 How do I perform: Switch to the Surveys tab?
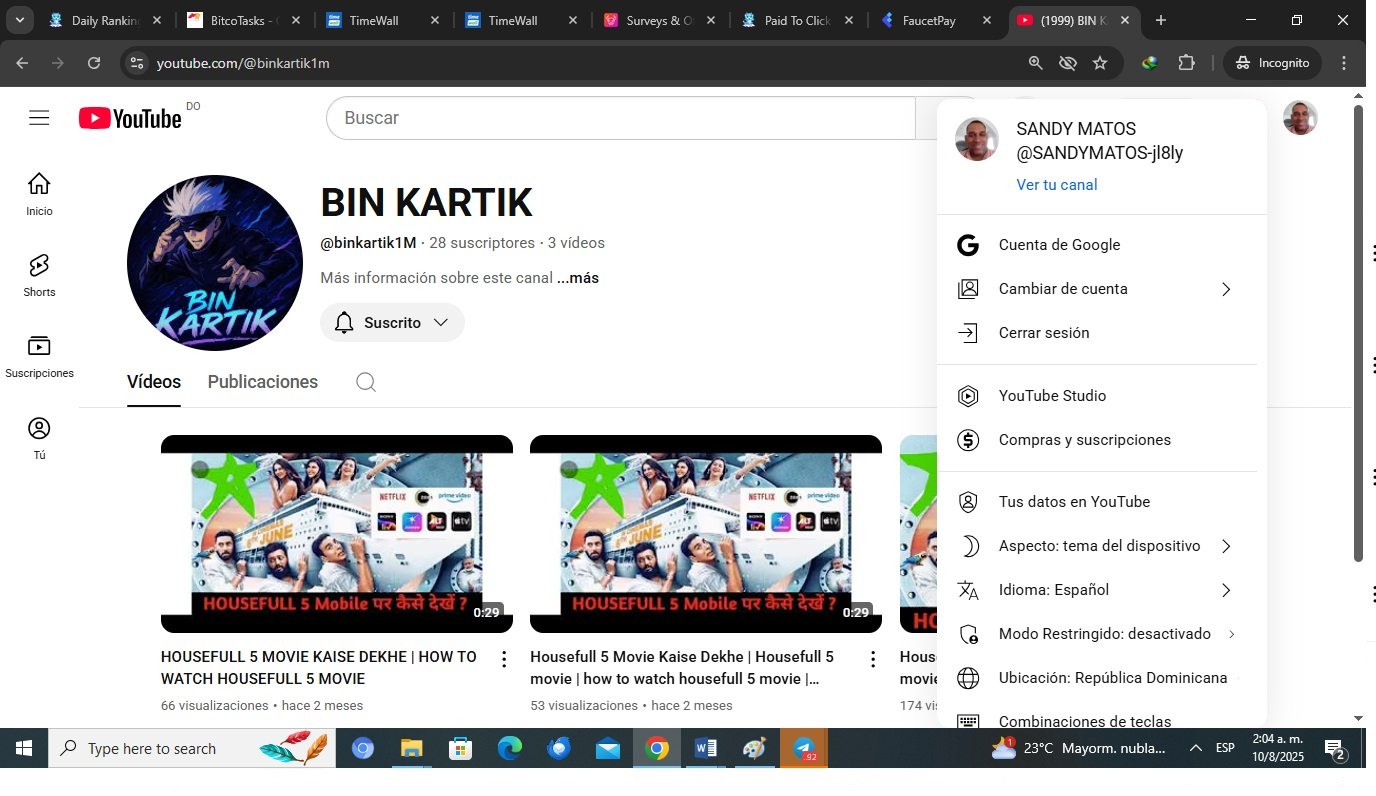(660, 20)
